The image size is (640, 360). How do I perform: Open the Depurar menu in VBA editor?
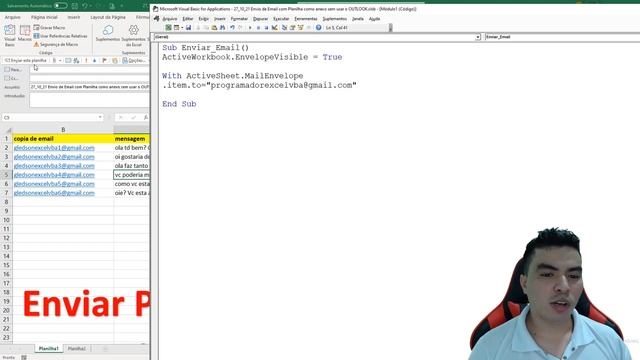[x=260, y=19]
